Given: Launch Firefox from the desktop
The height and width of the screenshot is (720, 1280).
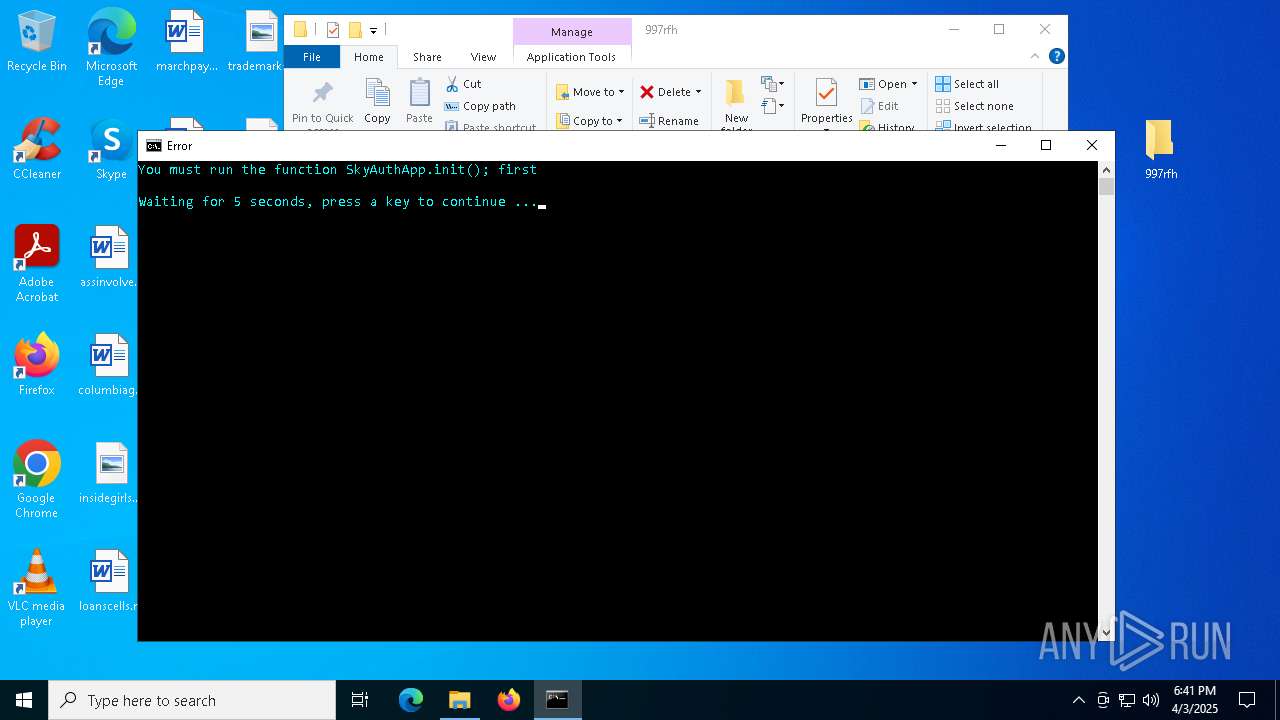Looking at the screenshot, I should click(37, 366).
